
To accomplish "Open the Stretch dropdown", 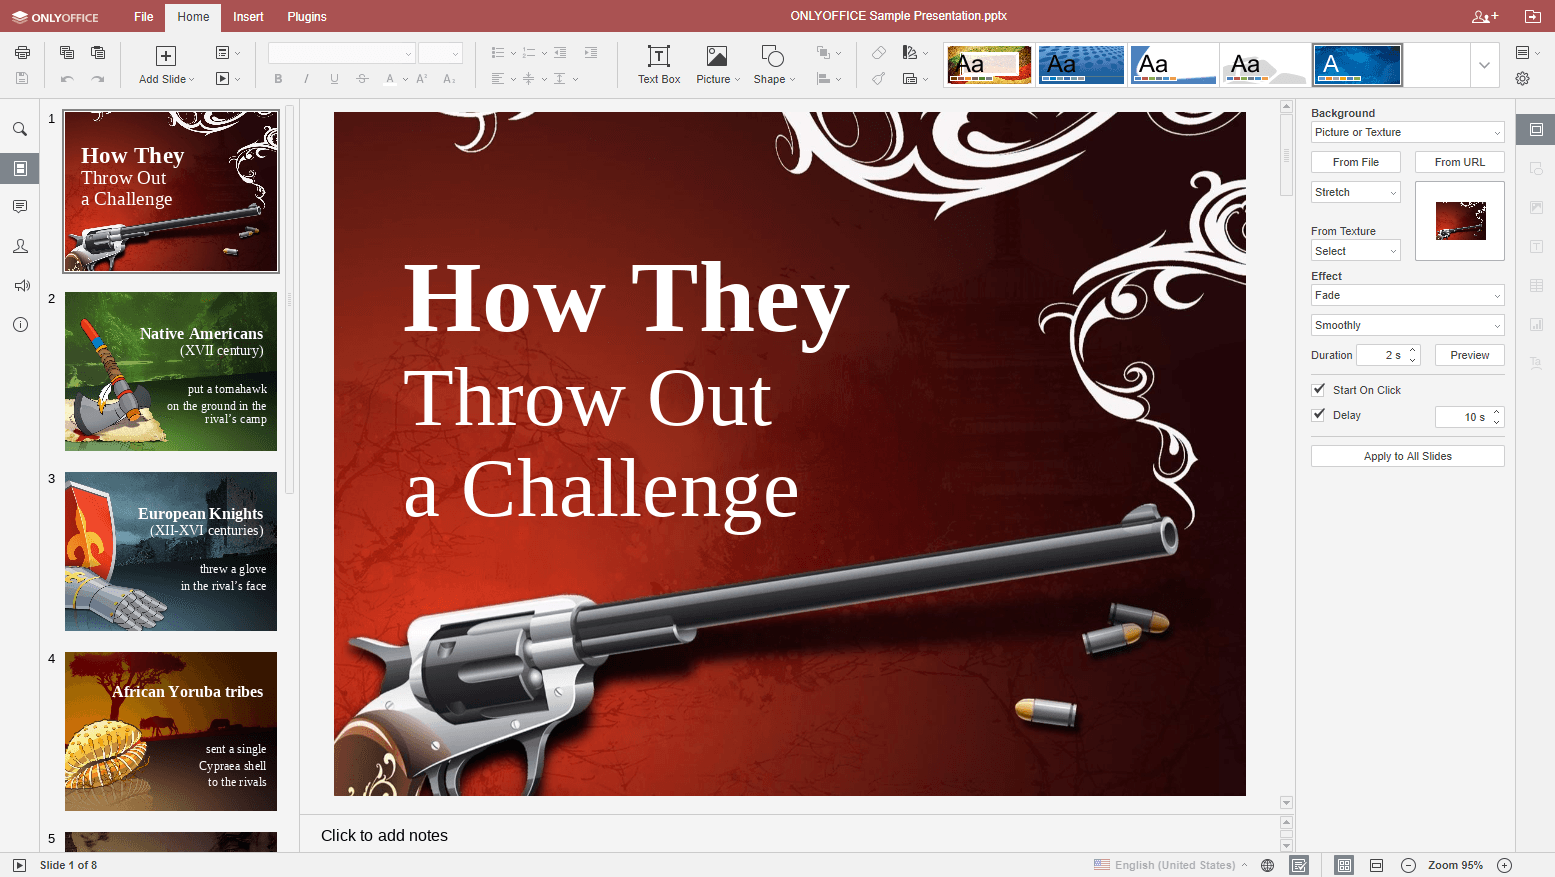I will pyautogui.click(x=1355, y=192).
